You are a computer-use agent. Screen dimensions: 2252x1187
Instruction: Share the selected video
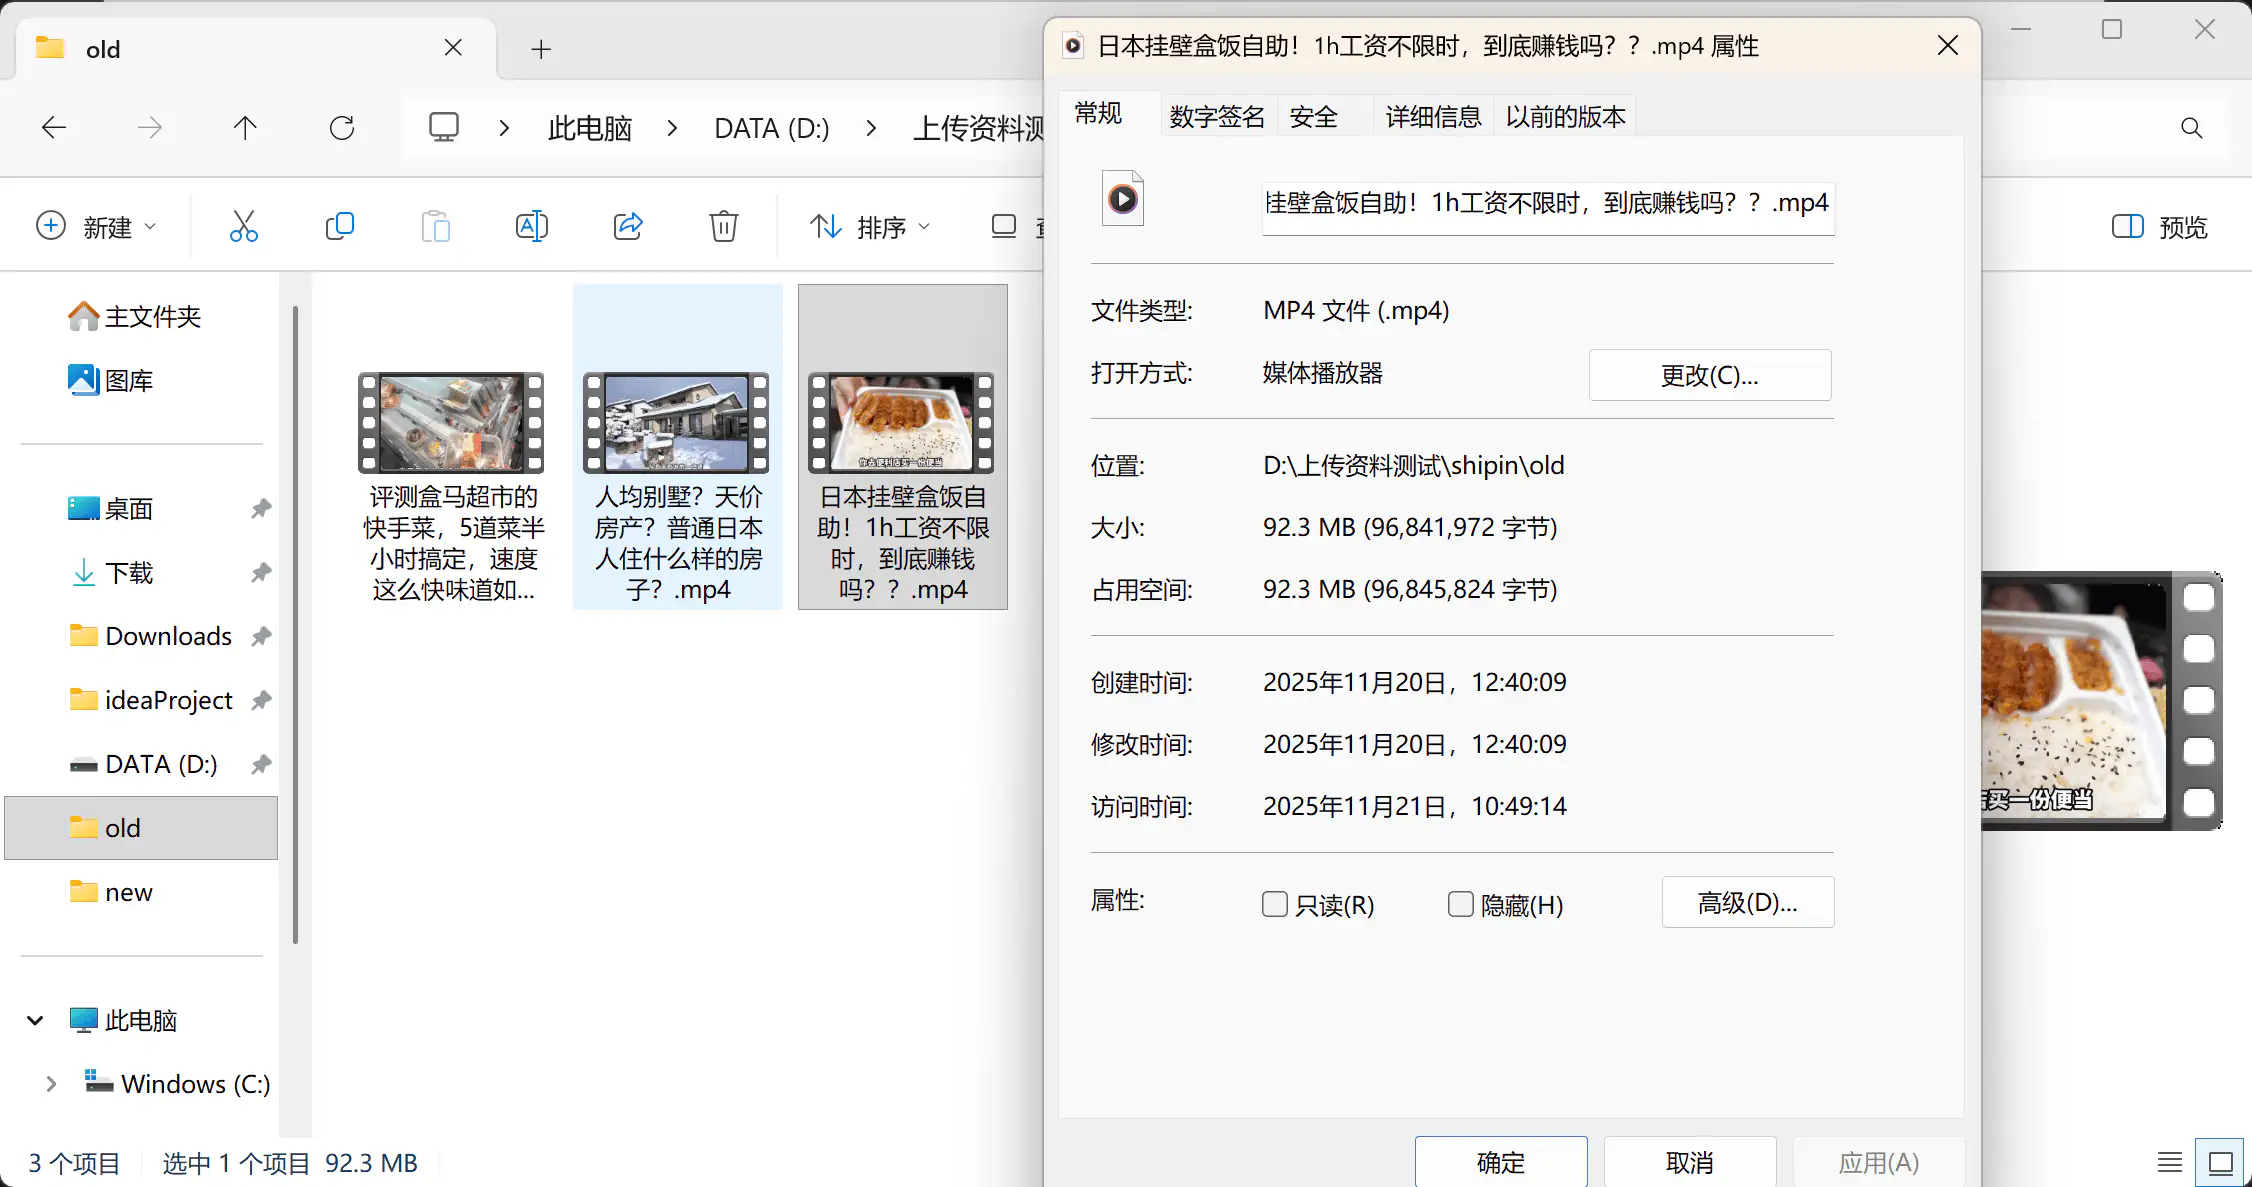pyautogui.click(x=628, y=226)
